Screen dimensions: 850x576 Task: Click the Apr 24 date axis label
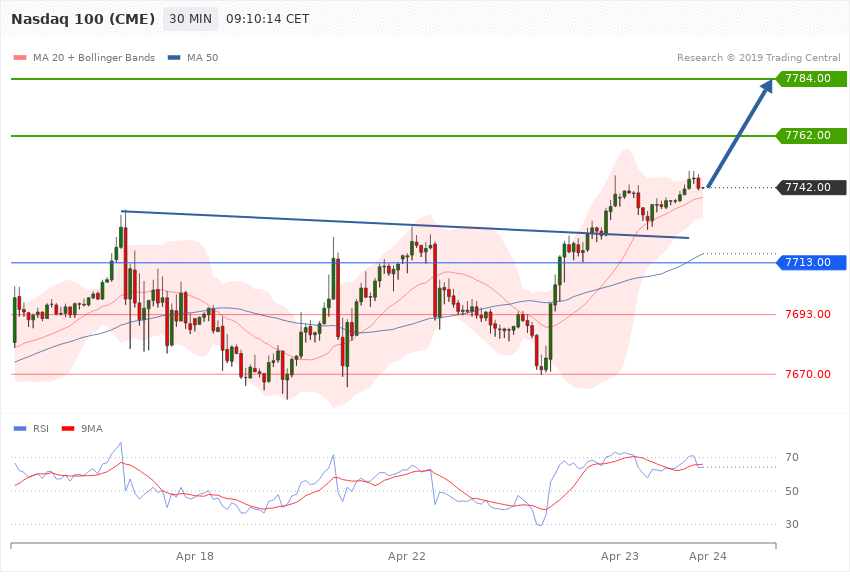[707, 556]
